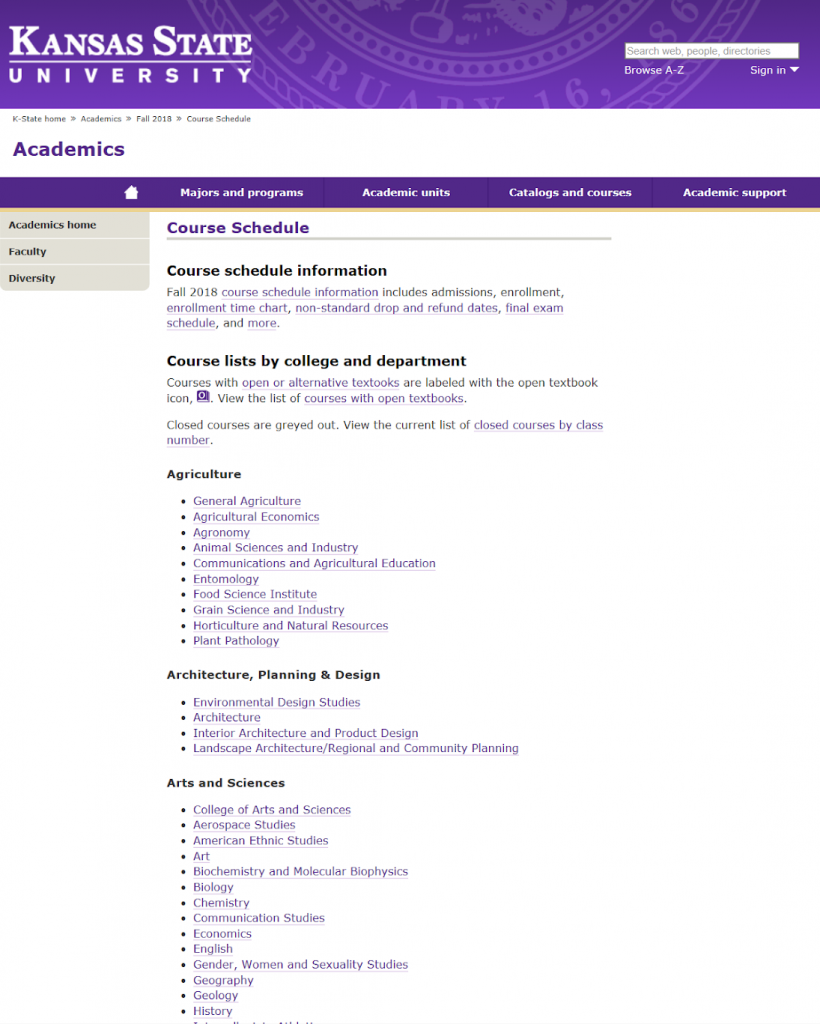
Task: Open the open or alternative textooks link
Action: (x=321, y=383)
